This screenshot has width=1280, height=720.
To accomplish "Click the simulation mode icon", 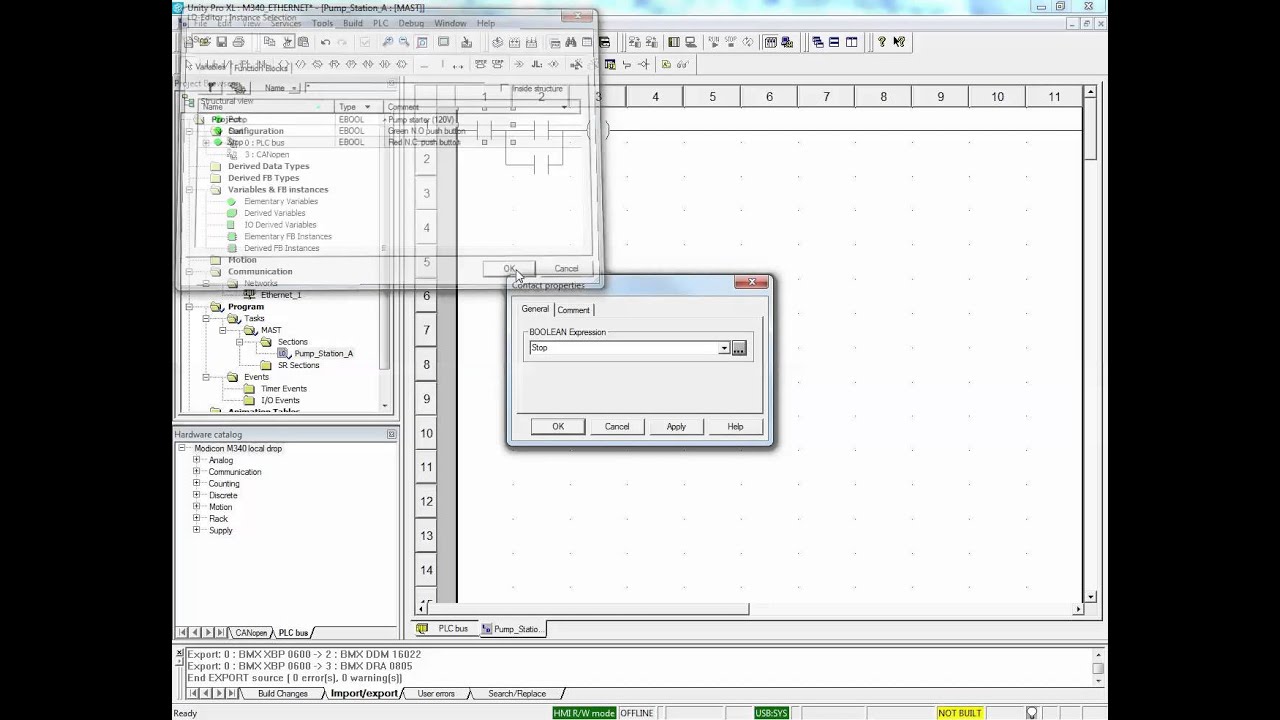I will coord(789,42).
